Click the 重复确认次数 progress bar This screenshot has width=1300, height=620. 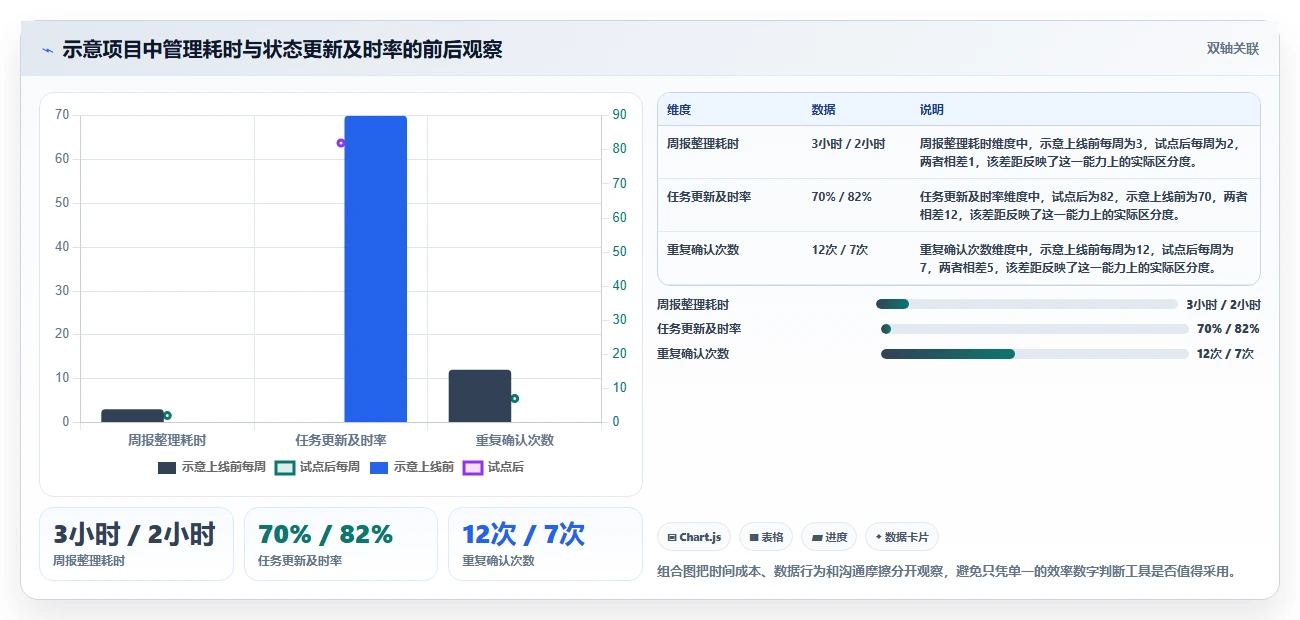[1035, 354]
